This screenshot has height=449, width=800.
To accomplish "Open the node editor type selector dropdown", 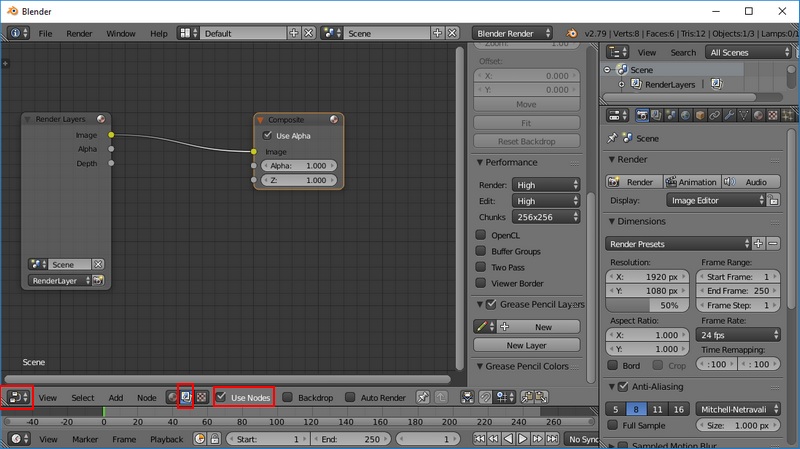I will coord(18,397).
